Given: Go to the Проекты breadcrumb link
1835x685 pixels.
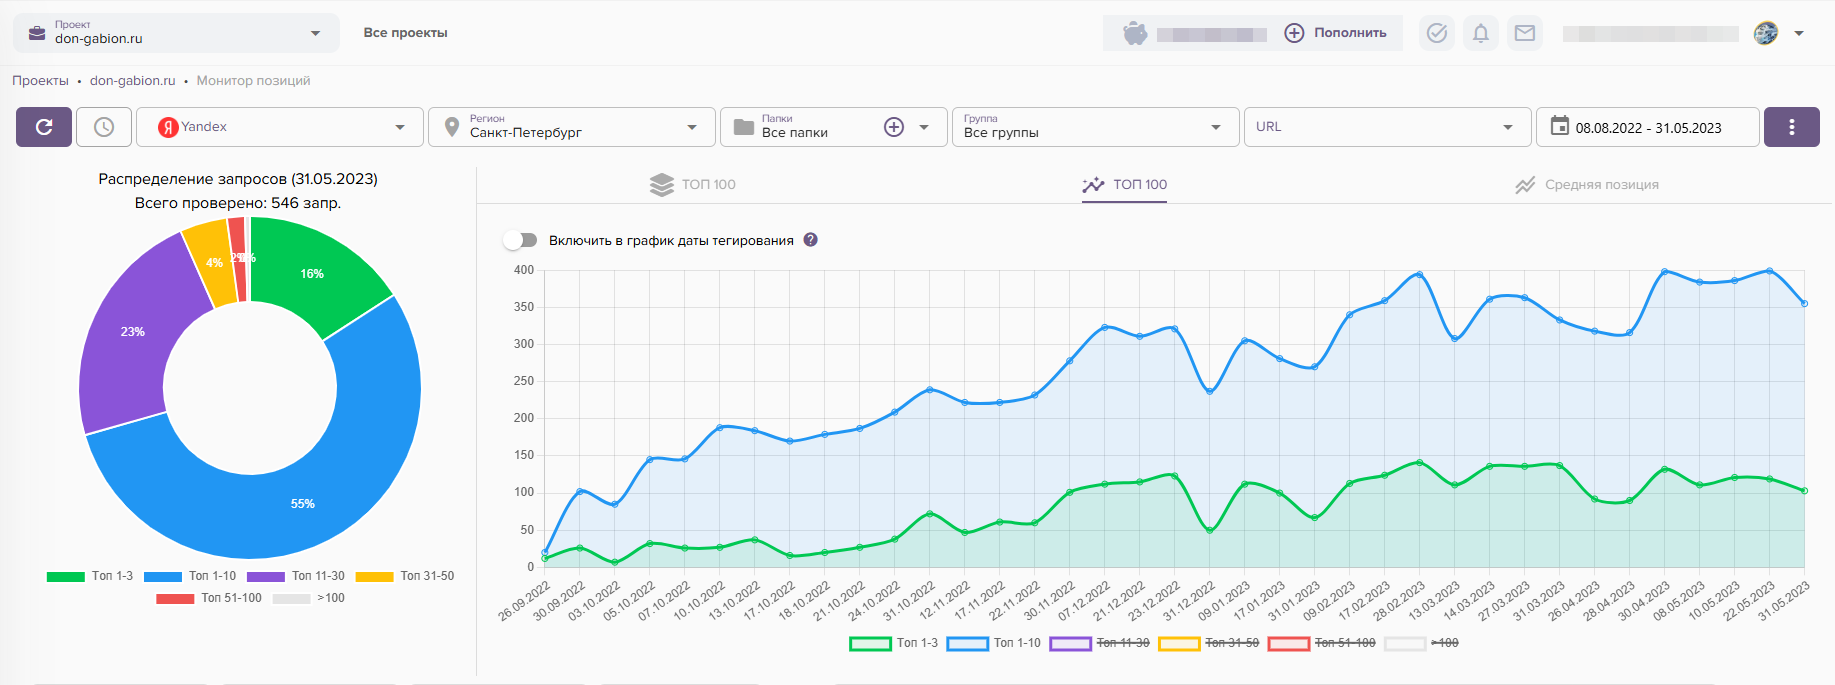Looking at the screenshot, I should [40, 81].
